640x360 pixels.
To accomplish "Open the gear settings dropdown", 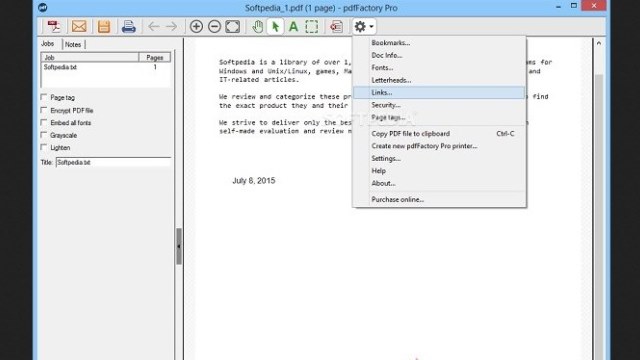I will point(364,27).
